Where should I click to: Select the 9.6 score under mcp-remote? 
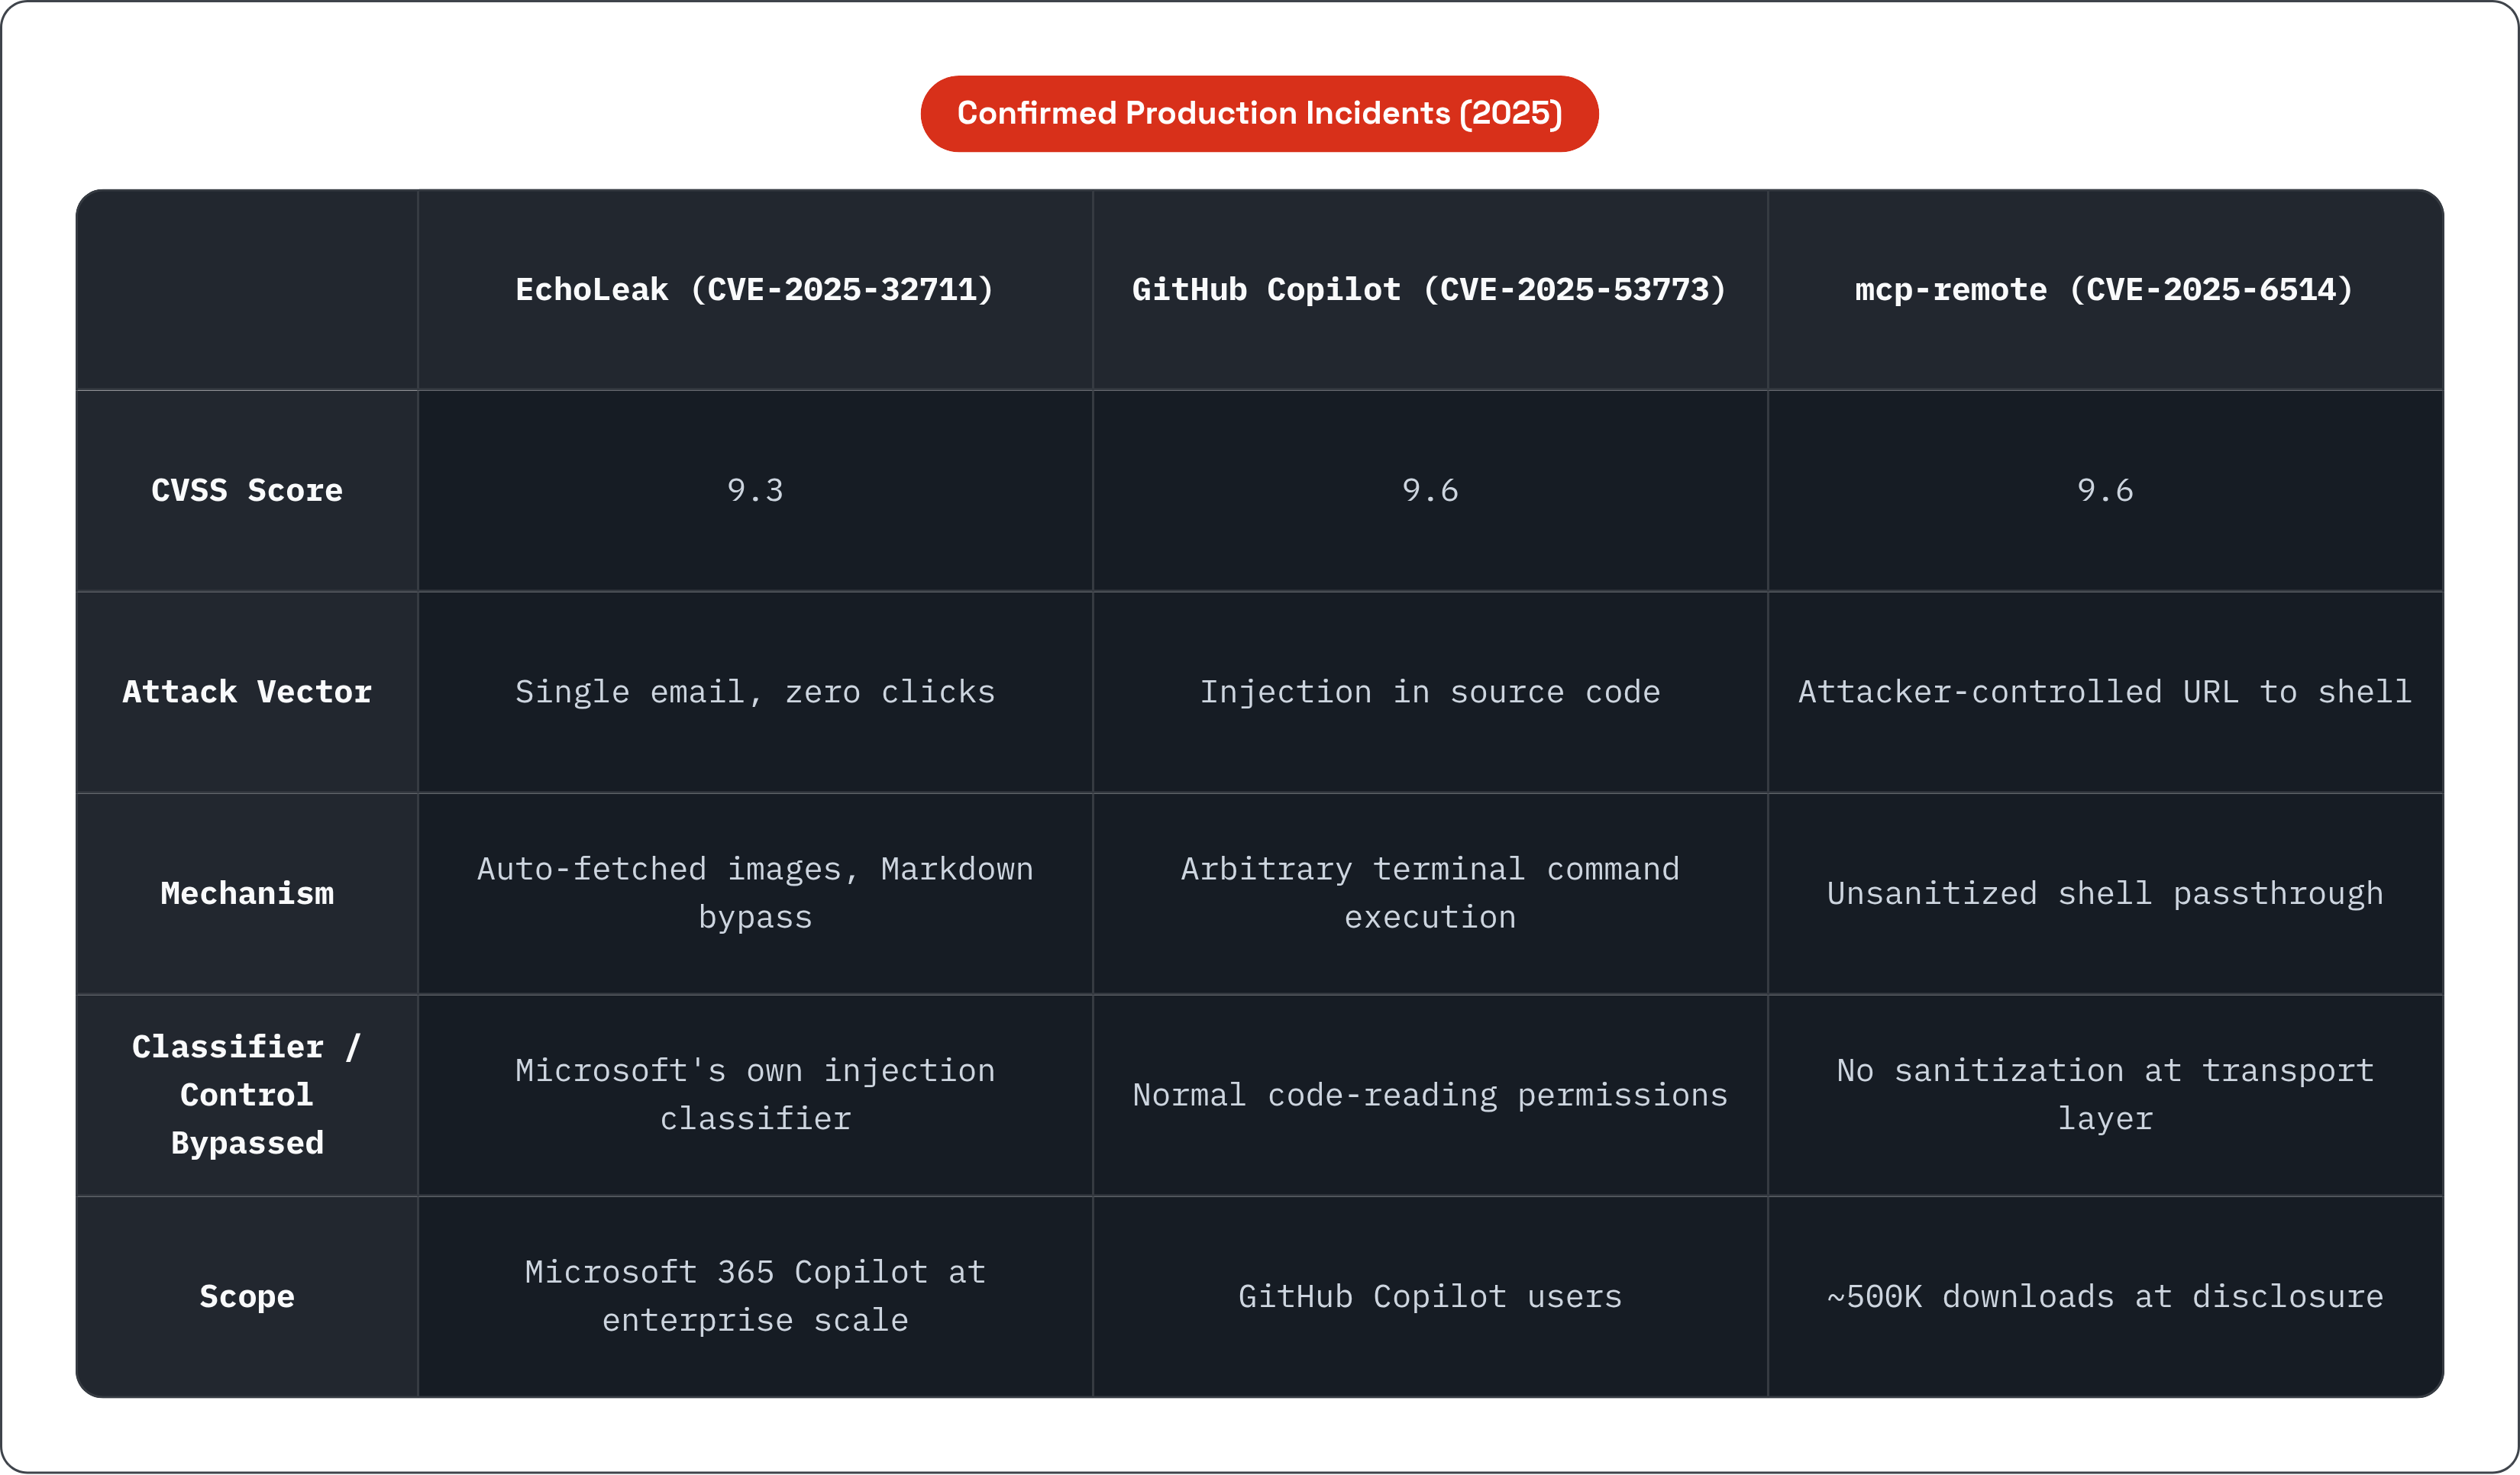2105,491
